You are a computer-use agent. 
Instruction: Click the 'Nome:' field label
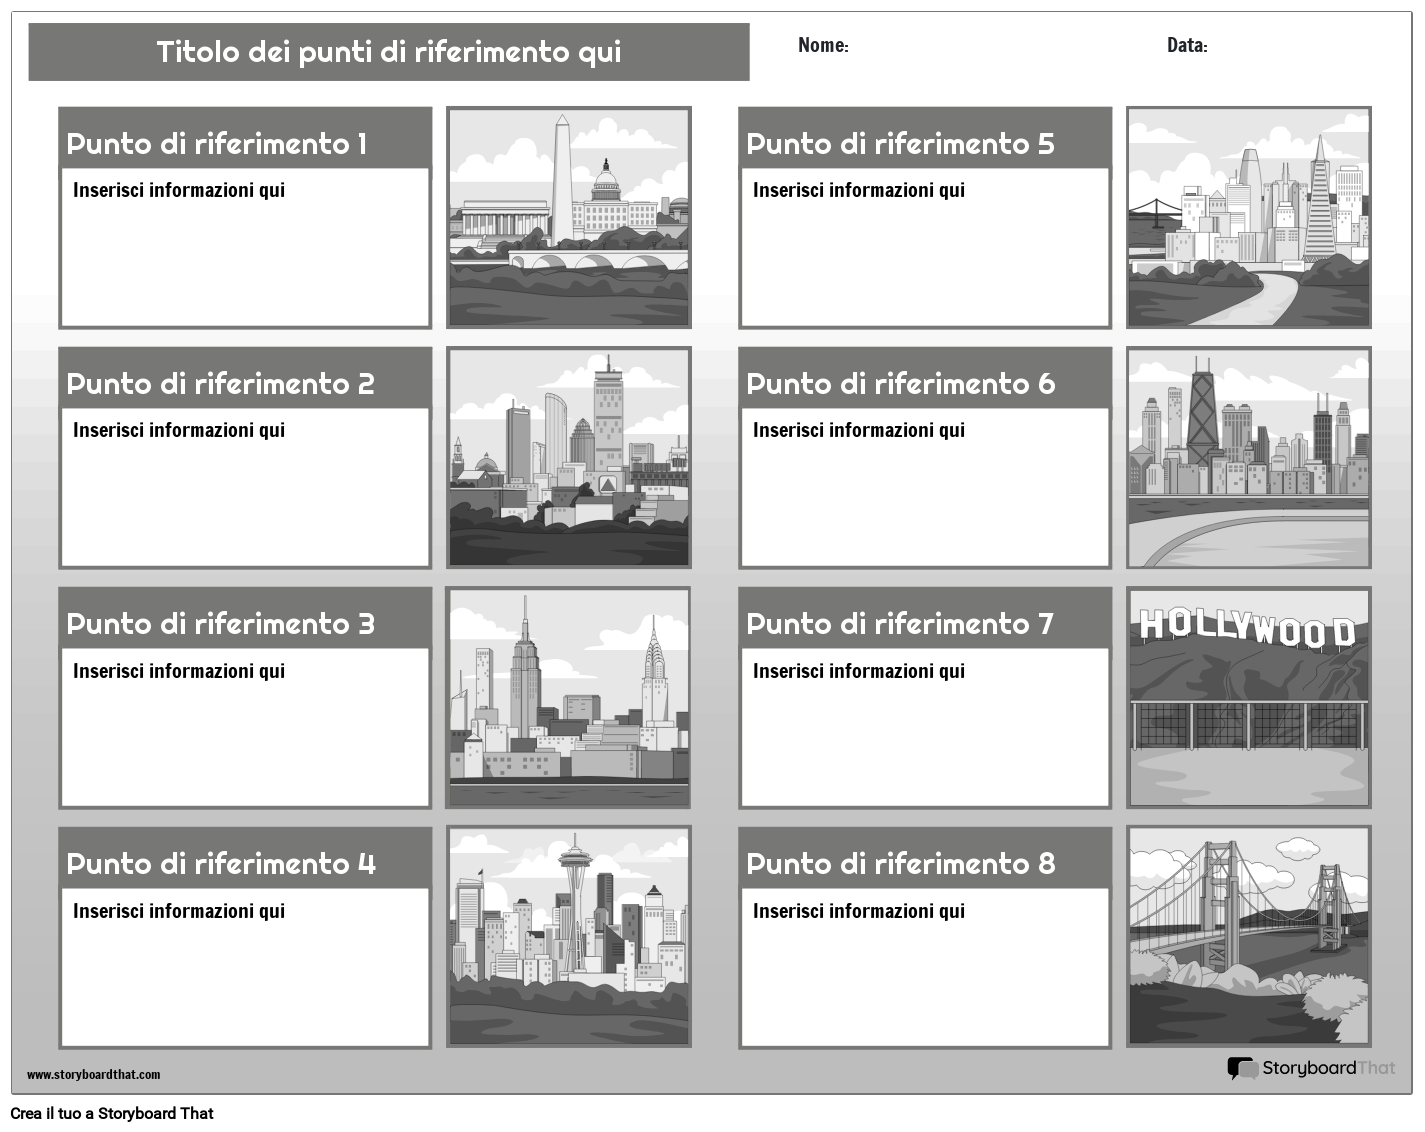tap(823, 45)
